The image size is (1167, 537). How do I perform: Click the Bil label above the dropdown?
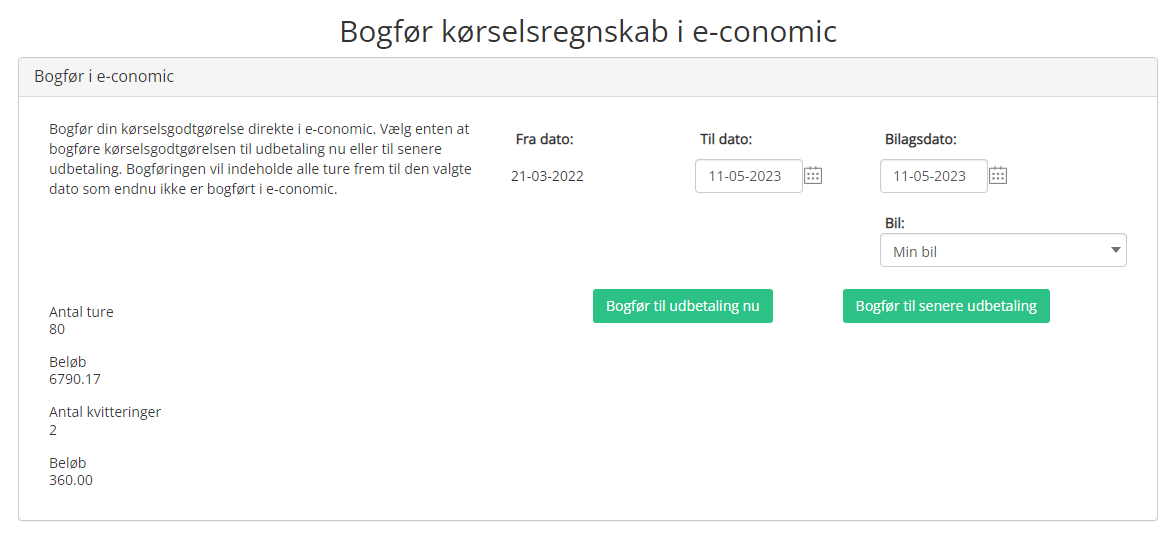(895, 222)
